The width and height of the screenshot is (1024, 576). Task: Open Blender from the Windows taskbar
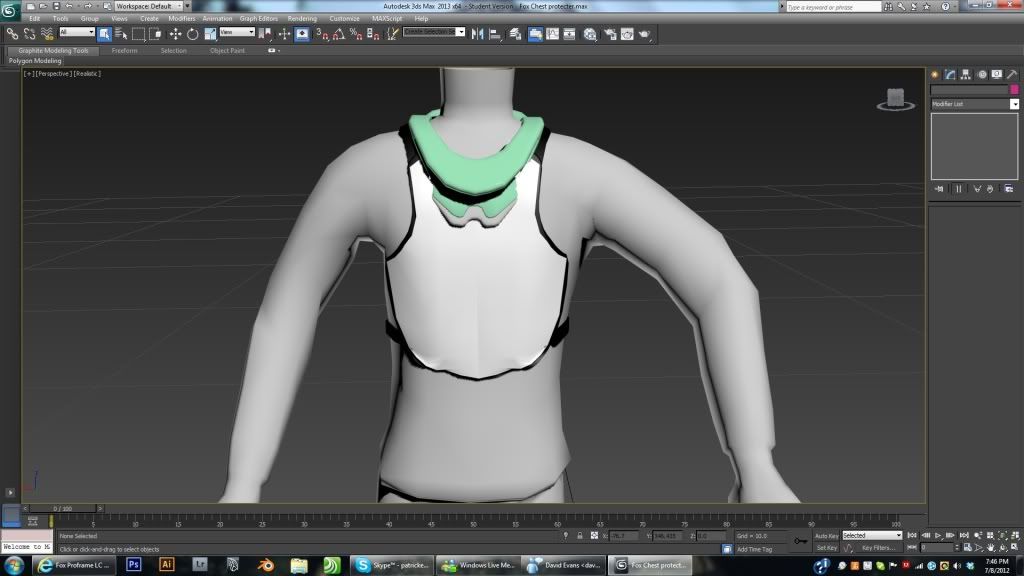[x=266, y=565]
